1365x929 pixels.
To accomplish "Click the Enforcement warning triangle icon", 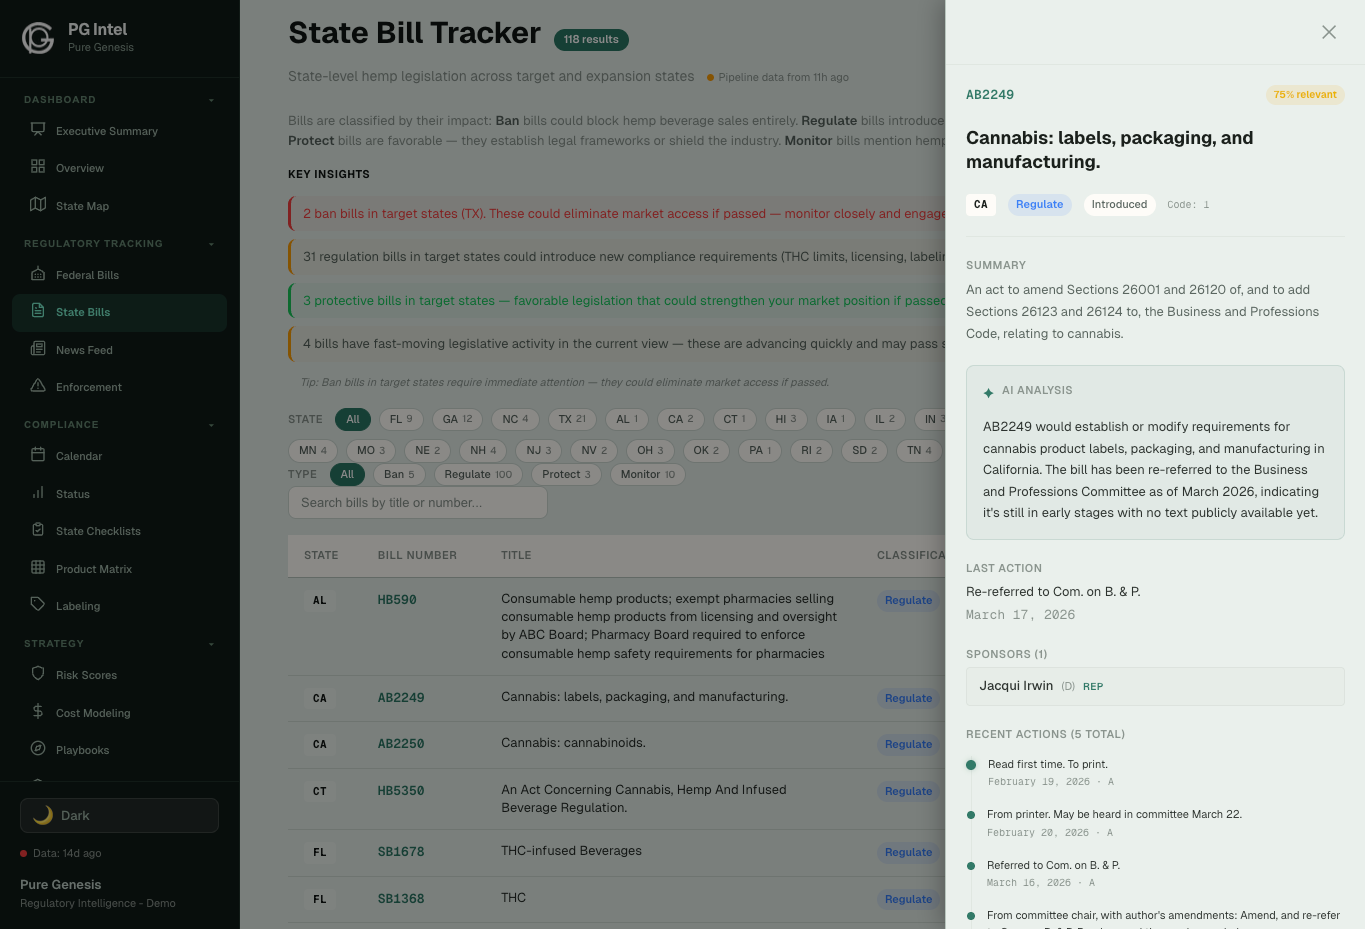I will [x=38, y=386].
